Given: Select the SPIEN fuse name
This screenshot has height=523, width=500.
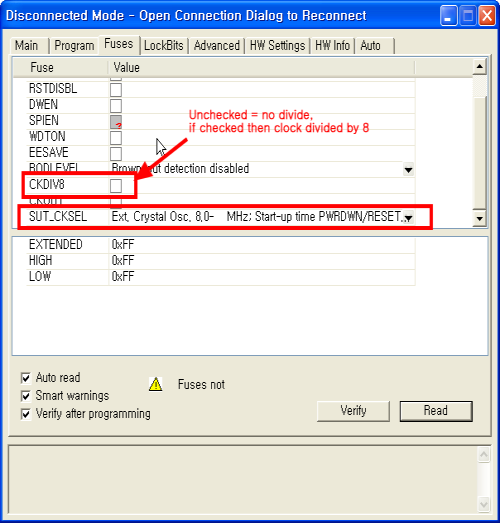Looking at the screenshot, I should point(44,121).
